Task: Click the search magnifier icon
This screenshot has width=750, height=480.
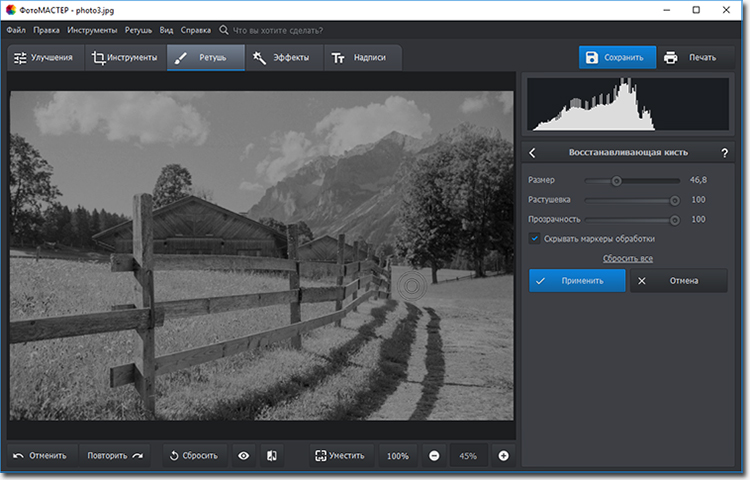Action: (x=223, y=30)
